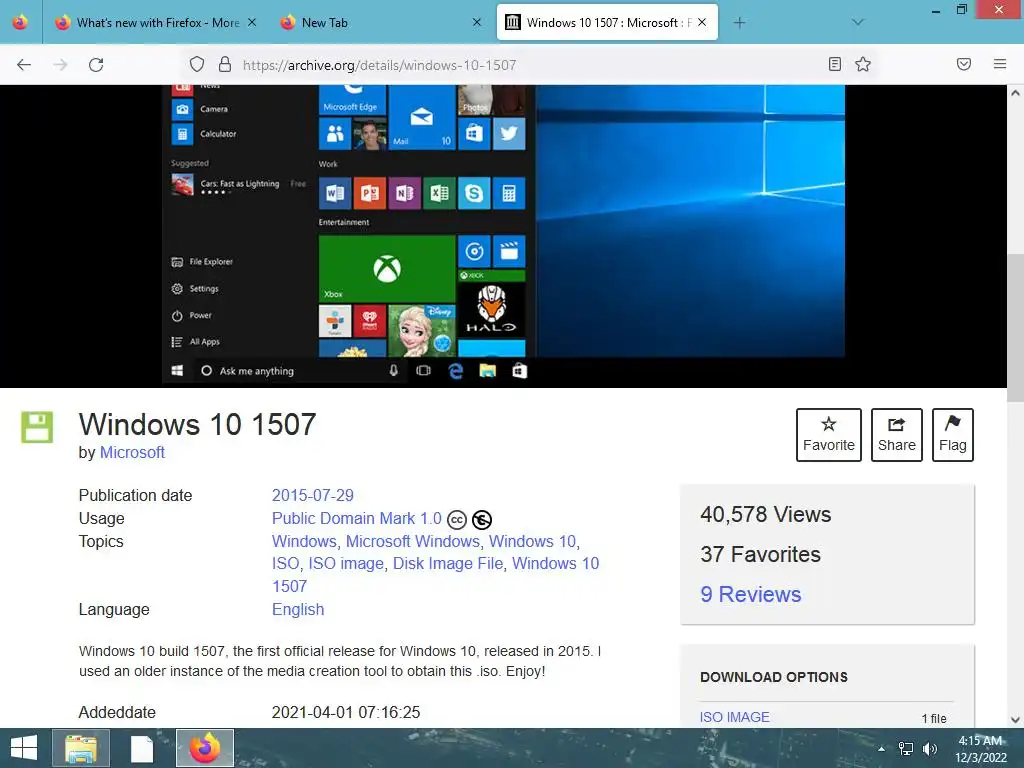The width and height of the screenshot is (1024, 768).
Task: Open ISO IMAGE download option
Action: click(x=735, y=717)
